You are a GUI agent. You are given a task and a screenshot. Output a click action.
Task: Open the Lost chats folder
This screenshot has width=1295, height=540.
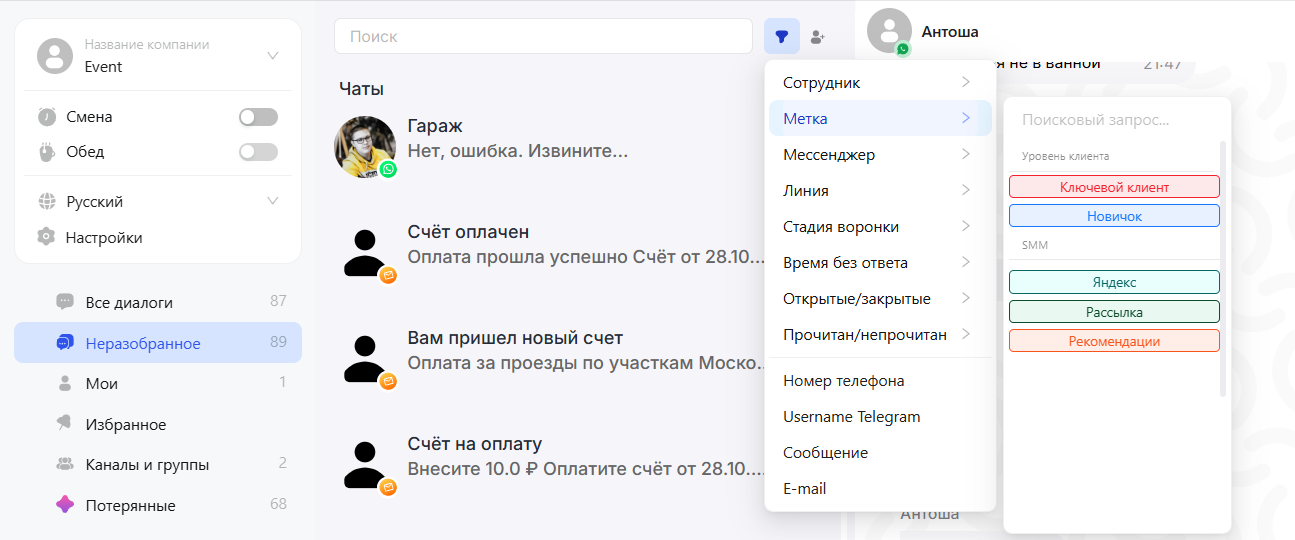tap(130, 505)
